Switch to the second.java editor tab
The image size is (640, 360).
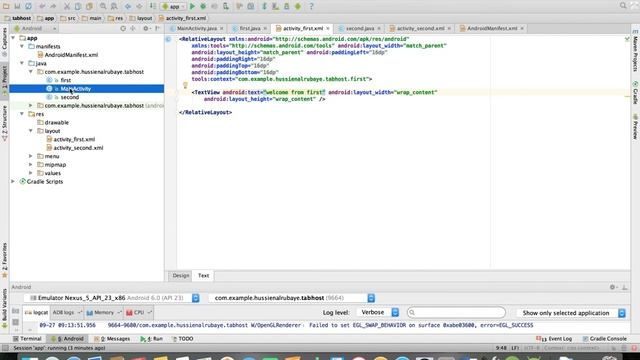(360, 29)
